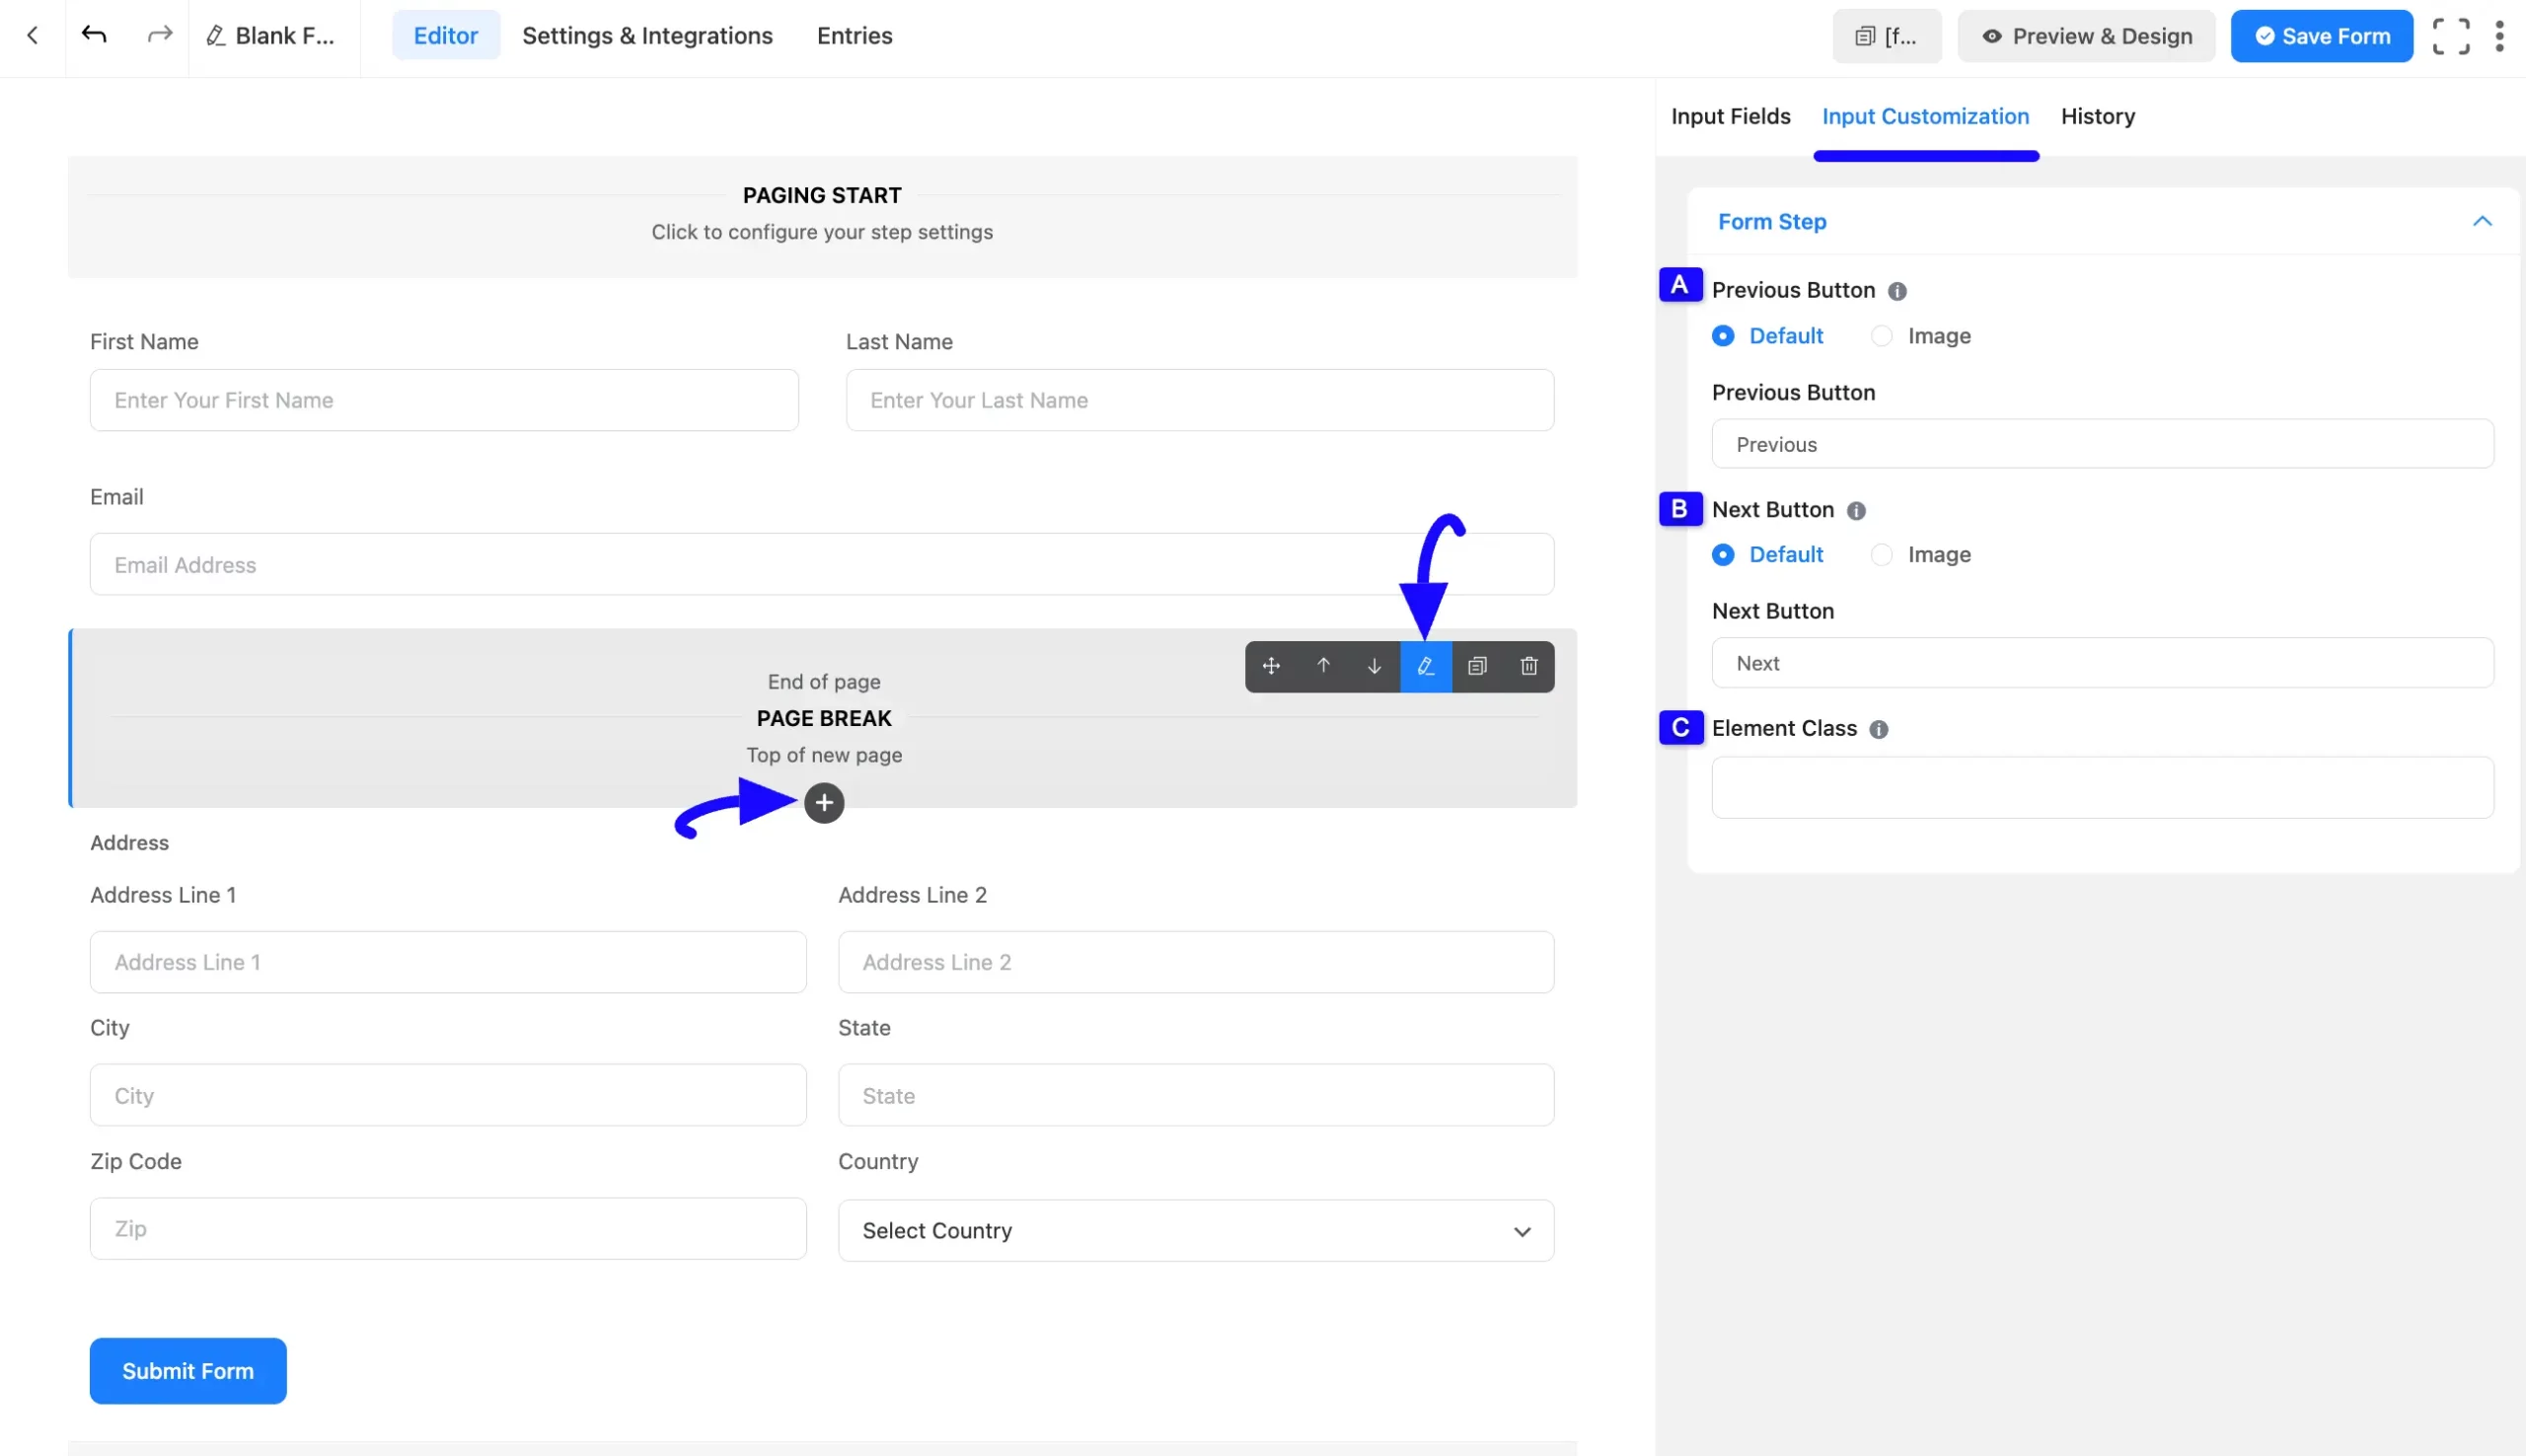Open Settings & Integrations tab

[x=647, y=36]
